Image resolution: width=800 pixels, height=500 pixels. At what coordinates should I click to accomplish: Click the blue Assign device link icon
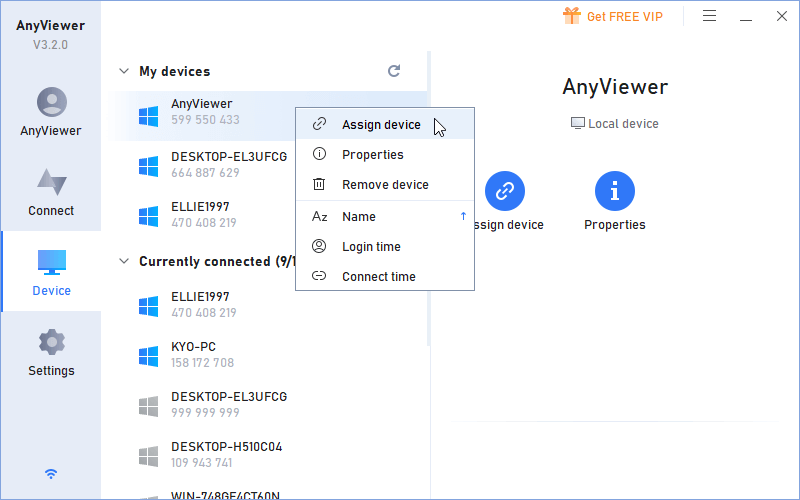(x=505, y=190)
